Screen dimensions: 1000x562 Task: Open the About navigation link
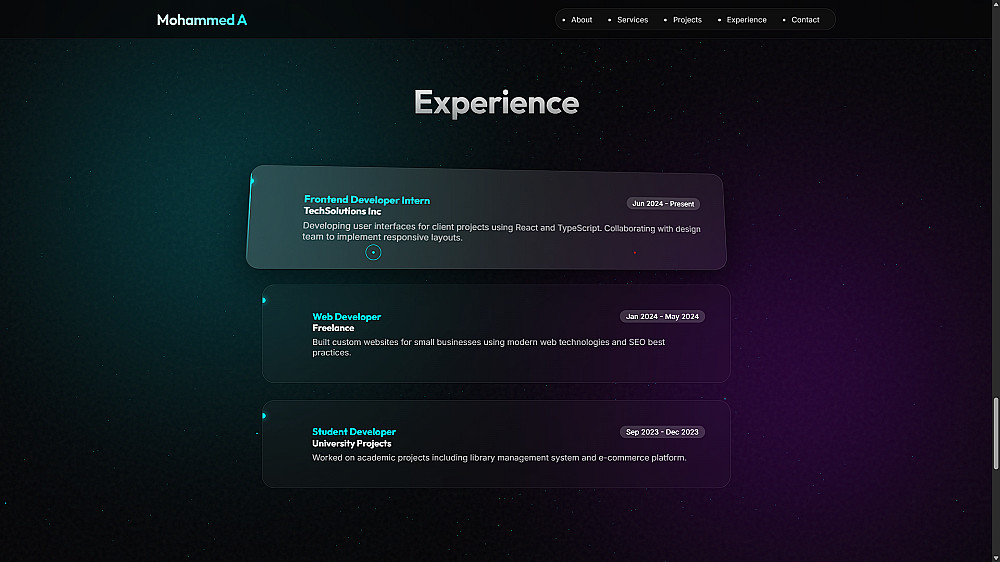coord(581,20)
